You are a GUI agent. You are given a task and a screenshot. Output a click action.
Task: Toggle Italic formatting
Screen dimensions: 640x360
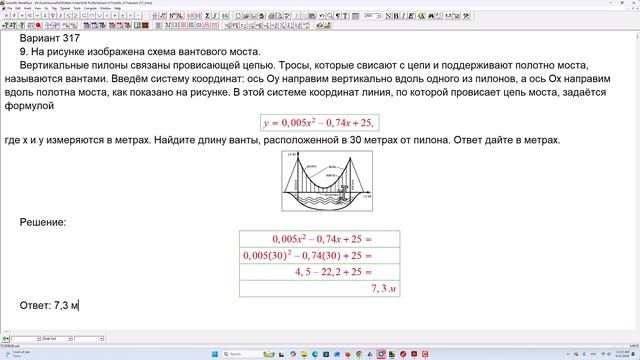click(403, 16)
